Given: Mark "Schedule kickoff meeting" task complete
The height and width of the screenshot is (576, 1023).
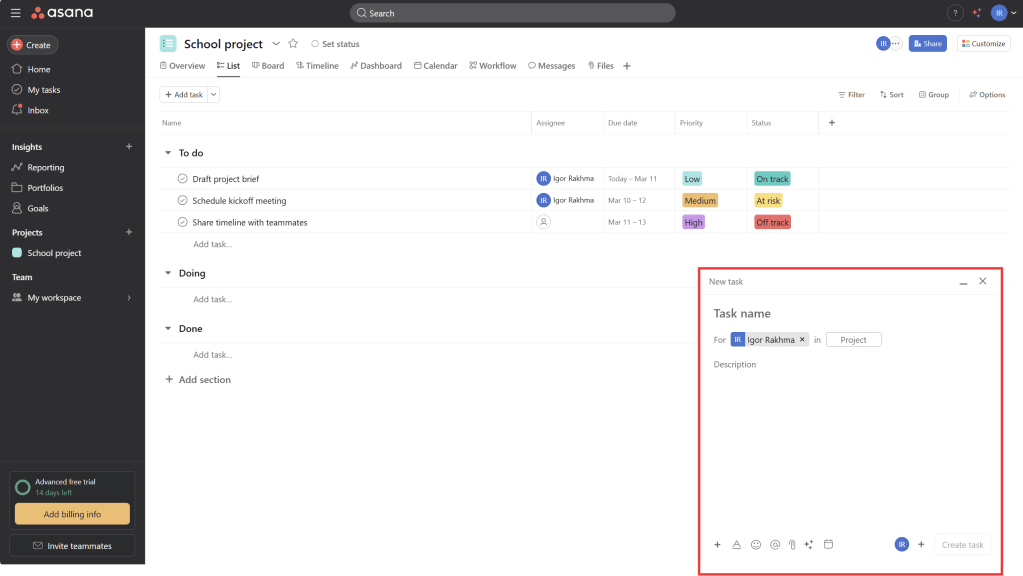Looking at the screenshot, I should tap(182, 201).
